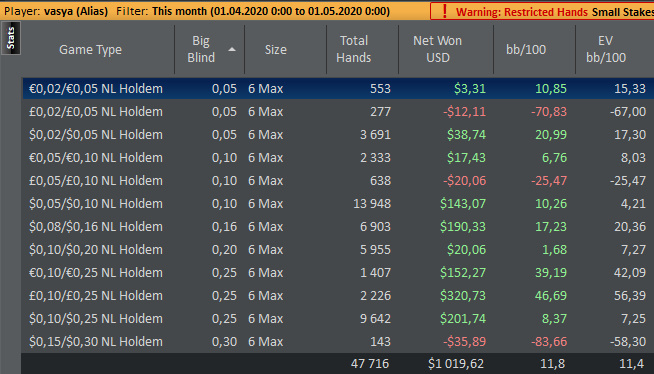The width and height of the screenshot is (654, 374).
Task: Select the €0,10/€0,25 NL Holdem row
Action: click(338, 272)
